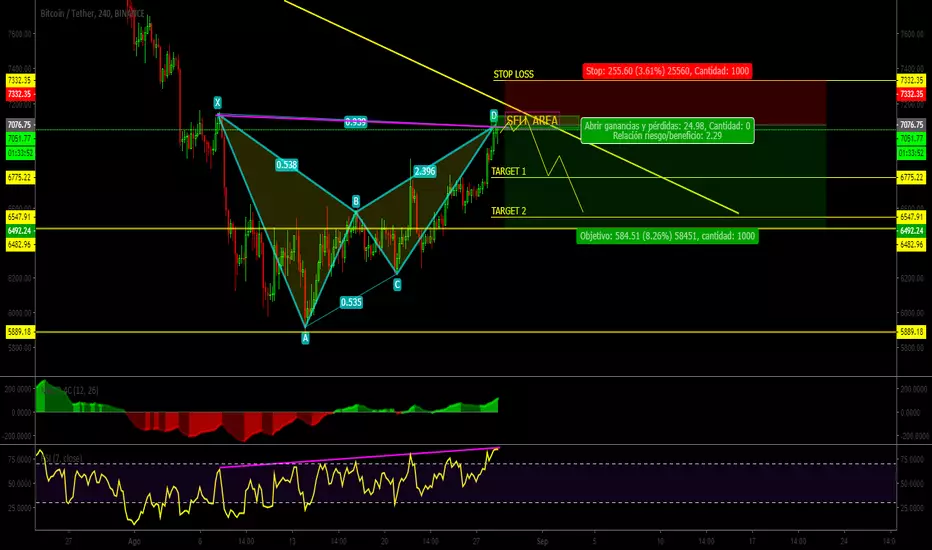
Task: Select the B point label of the pattern
Action: coord(355,202)
